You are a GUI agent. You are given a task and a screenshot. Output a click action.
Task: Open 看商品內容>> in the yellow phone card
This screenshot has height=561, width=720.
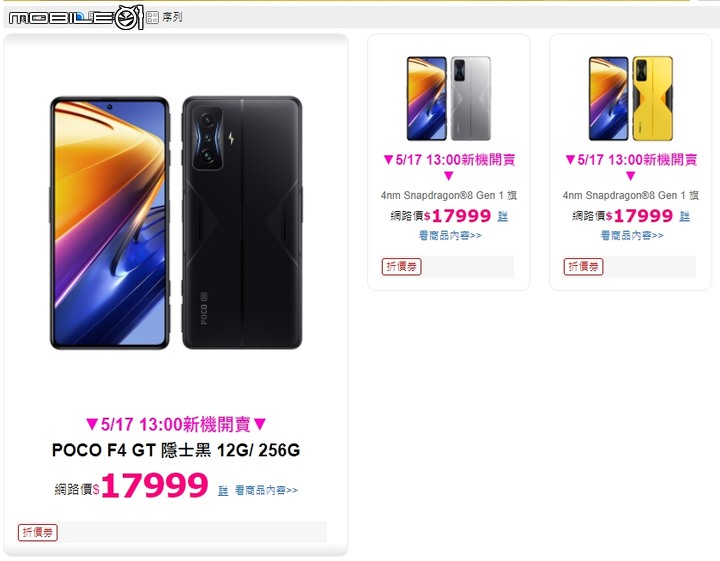click(x=632, y=236)
